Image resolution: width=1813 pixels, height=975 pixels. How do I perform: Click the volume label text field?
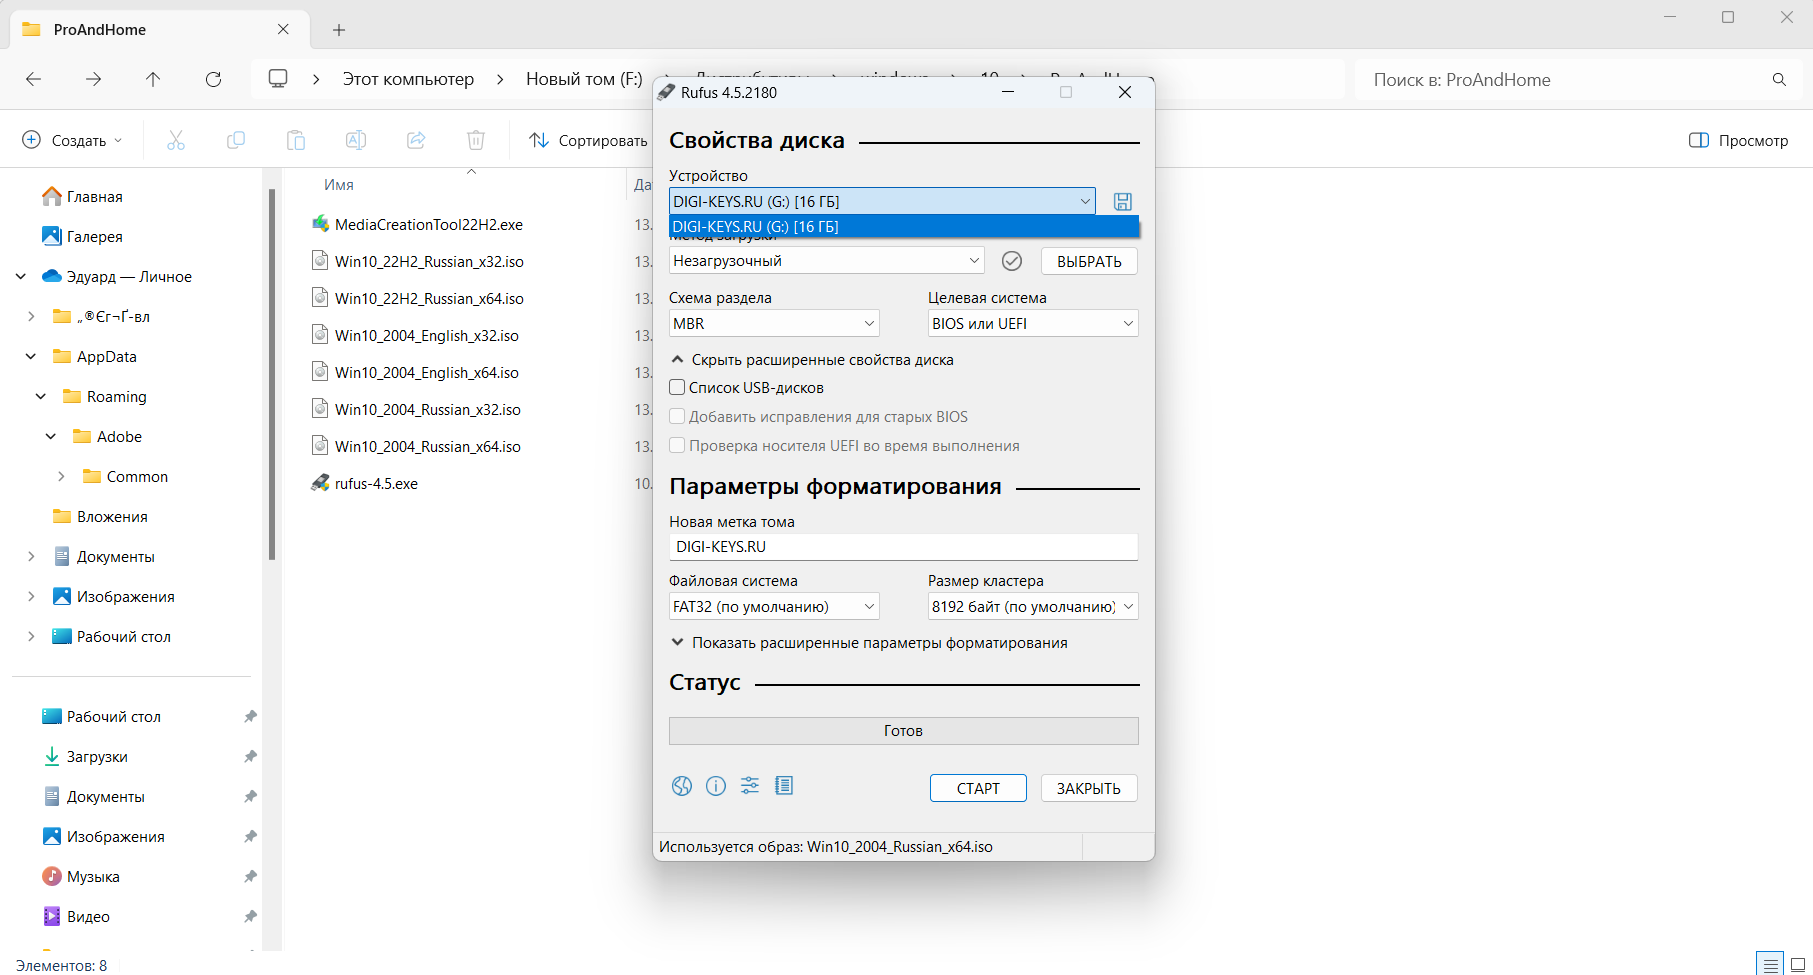point(903,547)
